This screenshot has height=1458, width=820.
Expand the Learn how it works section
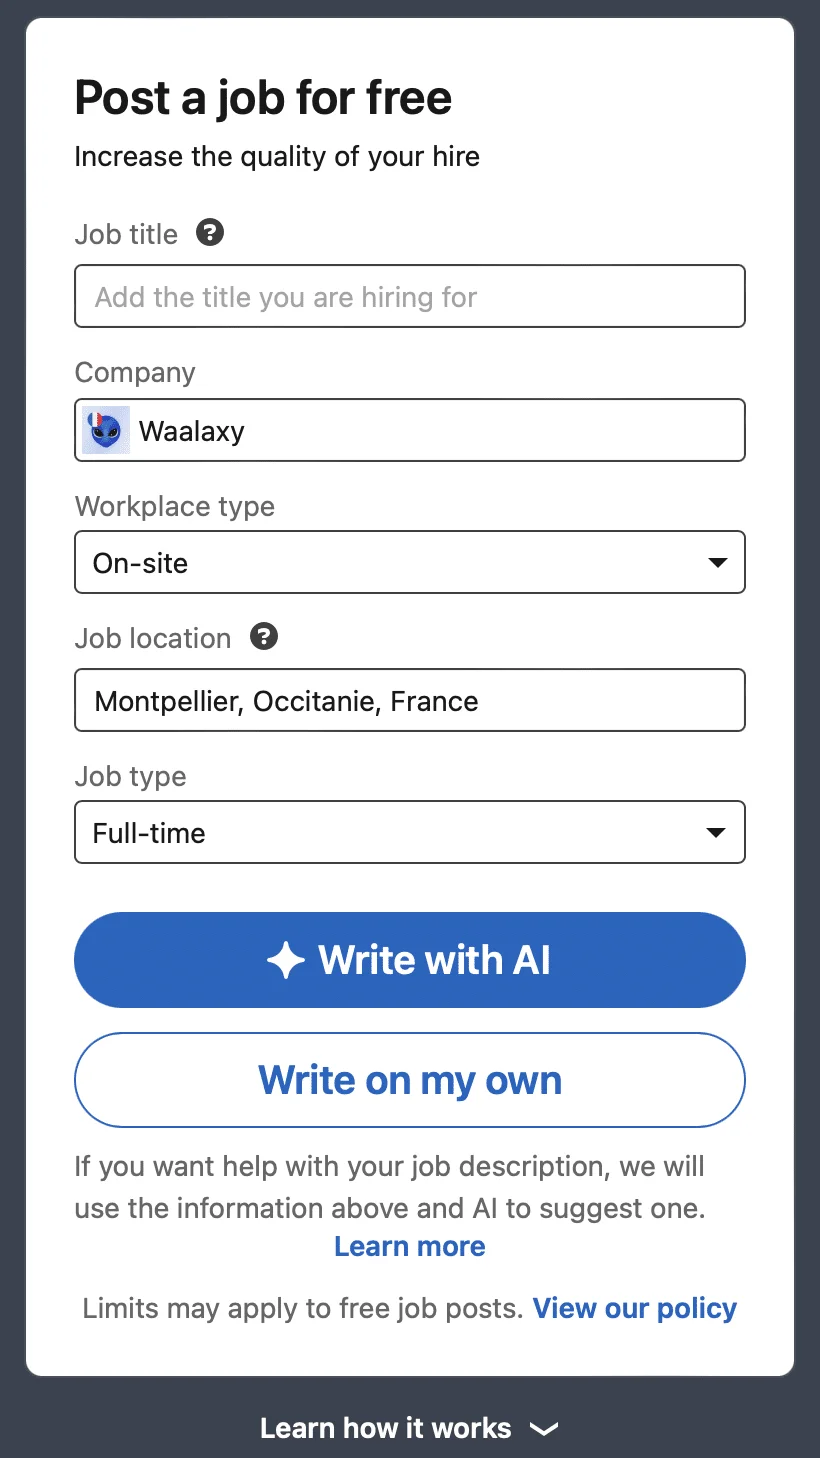[410, 1428]
